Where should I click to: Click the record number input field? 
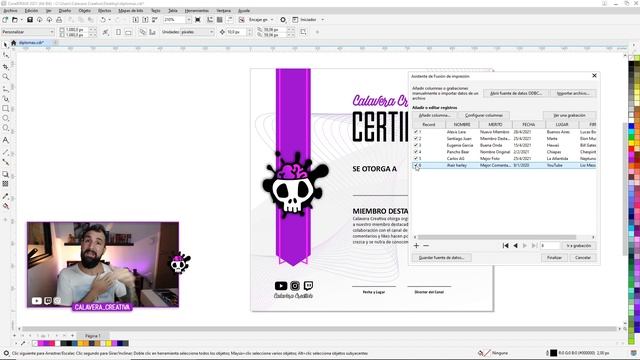(x=550, y=246)
